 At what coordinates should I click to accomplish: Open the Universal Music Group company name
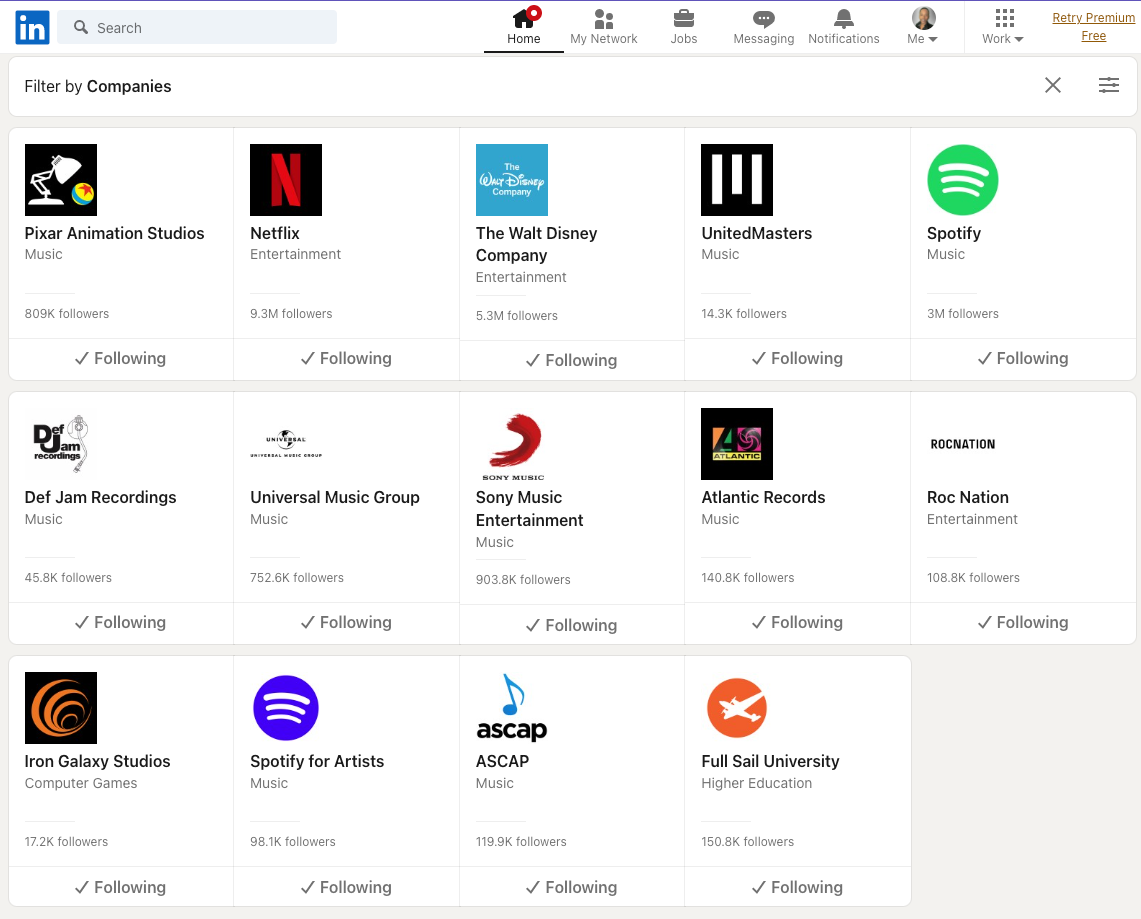335,497
